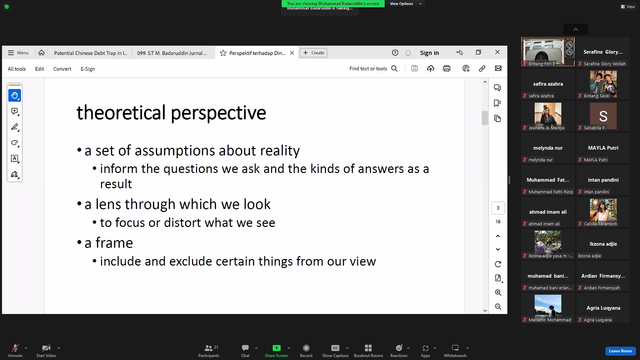The height and width of the screenshot is (360, 640).
Task: Open Breakout Rooms in Zoom toolbar
Action: tap(368, 350)
